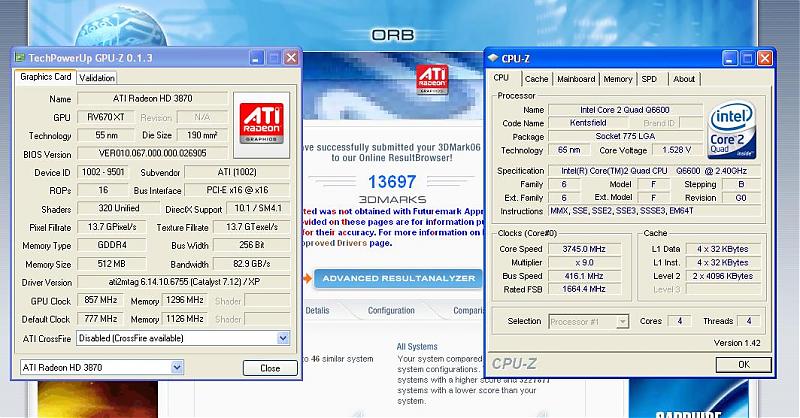Open the ATI Radeon HD 3870 card selector

[x=177, y=367]
